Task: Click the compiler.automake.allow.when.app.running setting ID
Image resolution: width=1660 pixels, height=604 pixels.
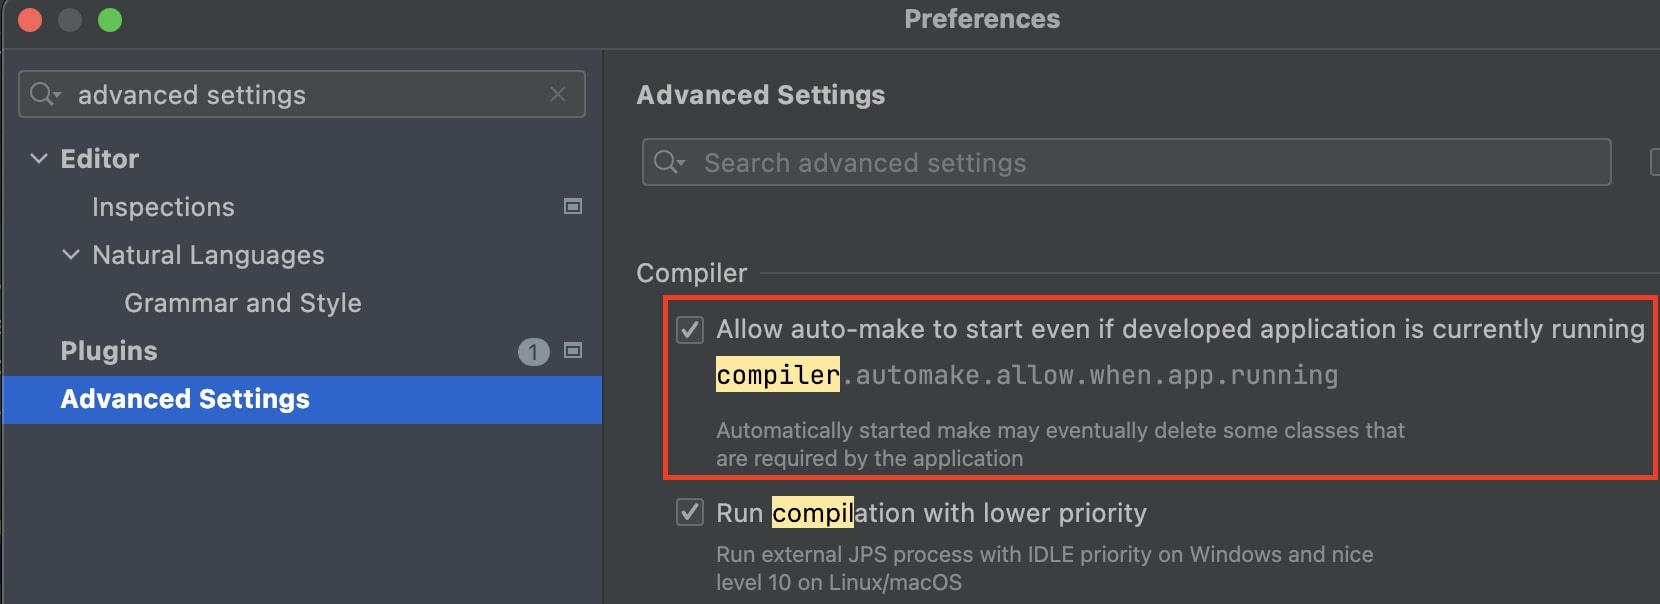Action: tap(1027, 375)
